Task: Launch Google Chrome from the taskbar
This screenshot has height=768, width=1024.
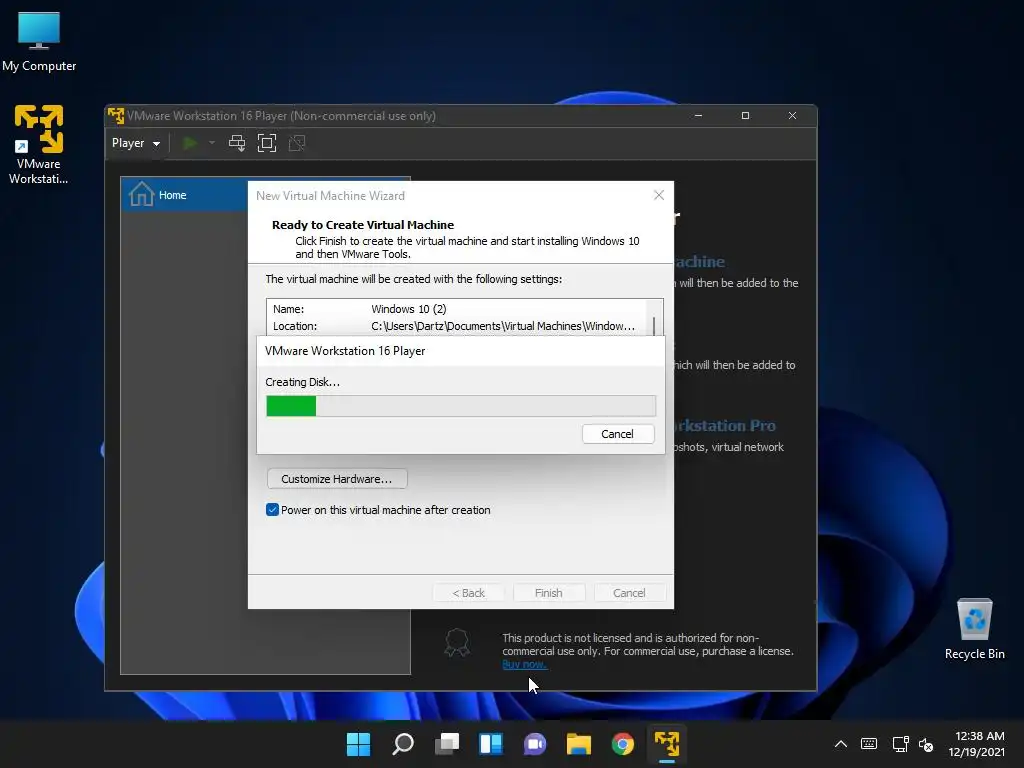Action: tap(623, 744)
